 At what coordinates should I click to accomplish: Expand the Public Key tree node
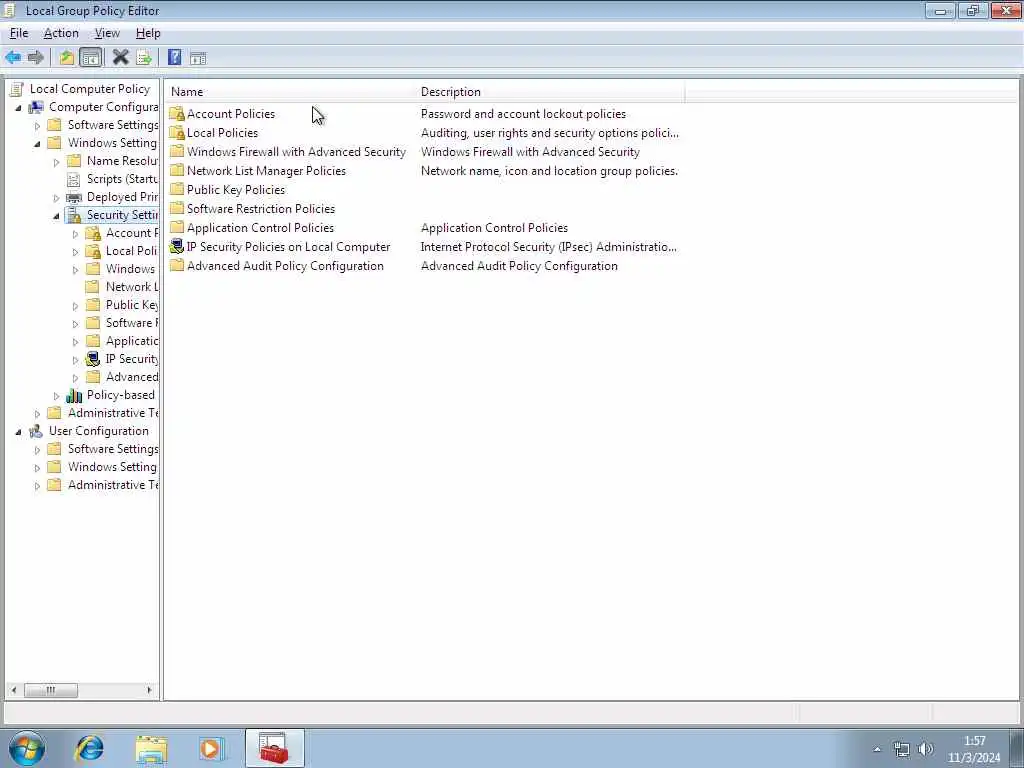point(75,306)
